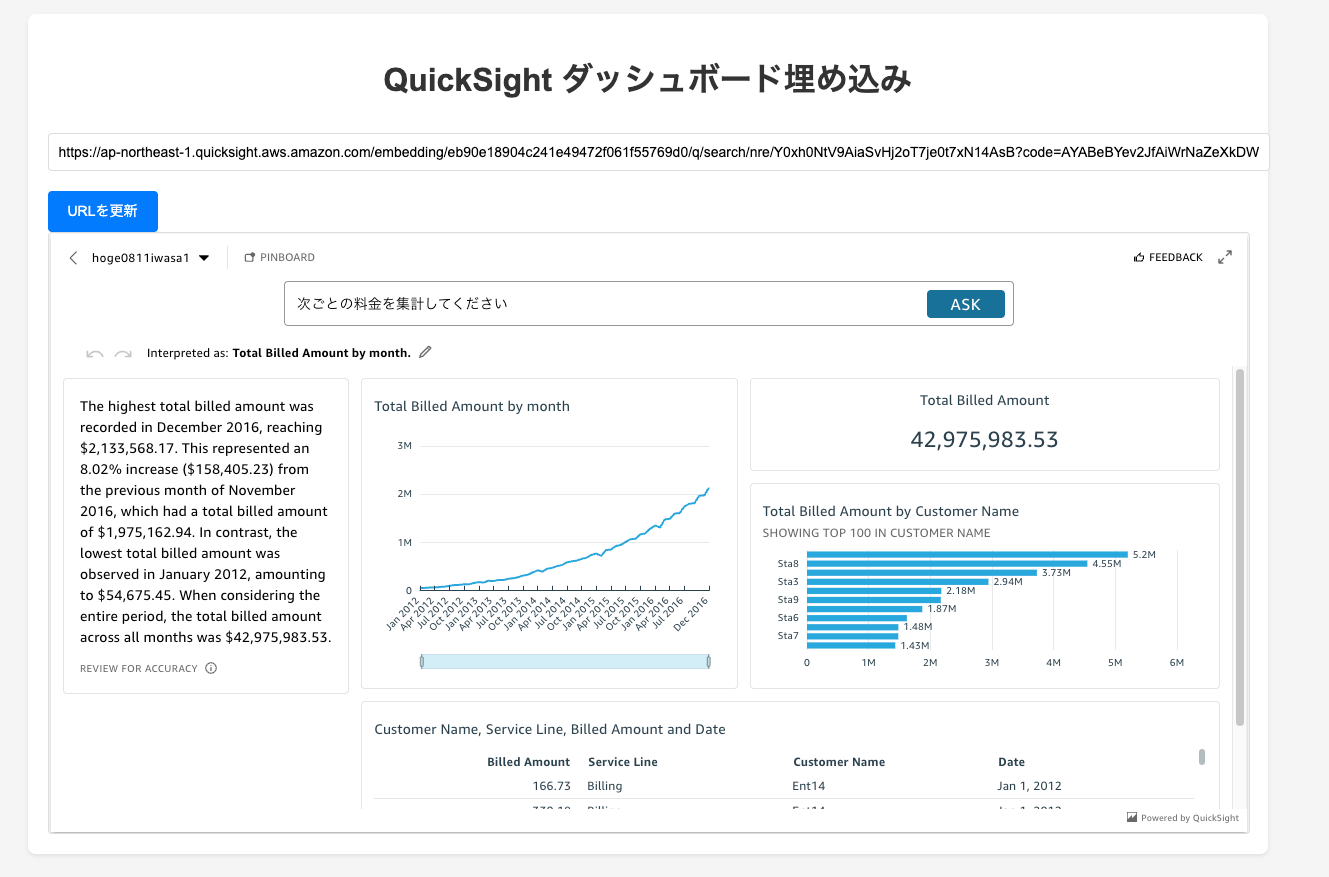Click the table title Customer Name, Service Line, Billed Amount and Date

coord(550,729)
